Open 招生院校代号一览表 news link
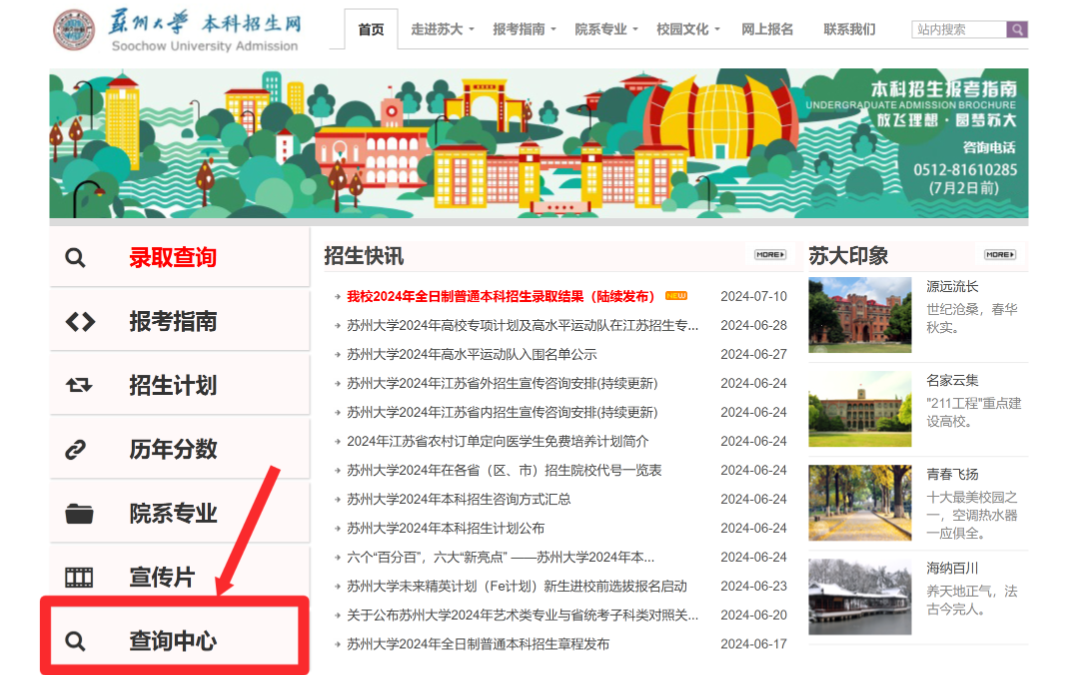The height and width of the screenshot is (675, 1080). pyautogui.click(x=504, y=470)
